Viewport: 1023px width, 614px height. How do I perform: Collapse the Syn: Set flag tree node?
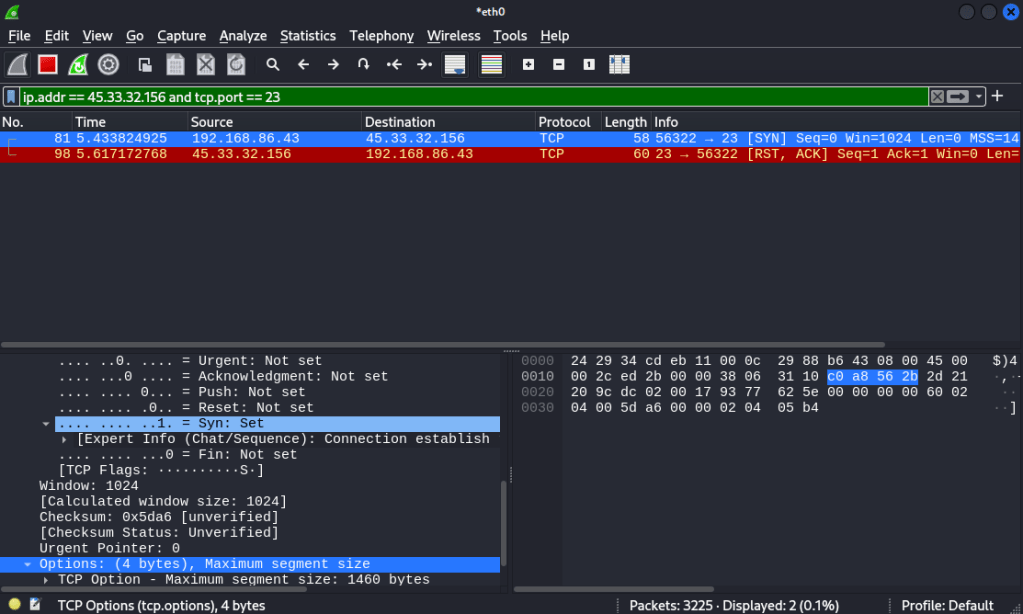point(46,424)
